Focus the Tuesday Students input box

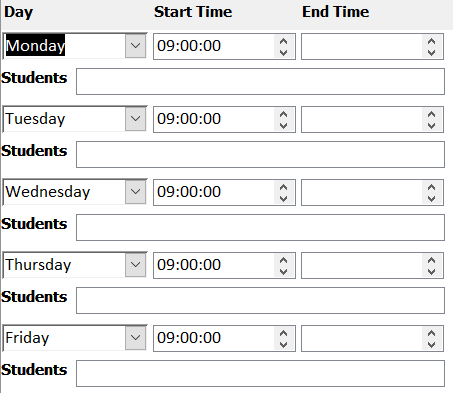(x=260, y=154)
